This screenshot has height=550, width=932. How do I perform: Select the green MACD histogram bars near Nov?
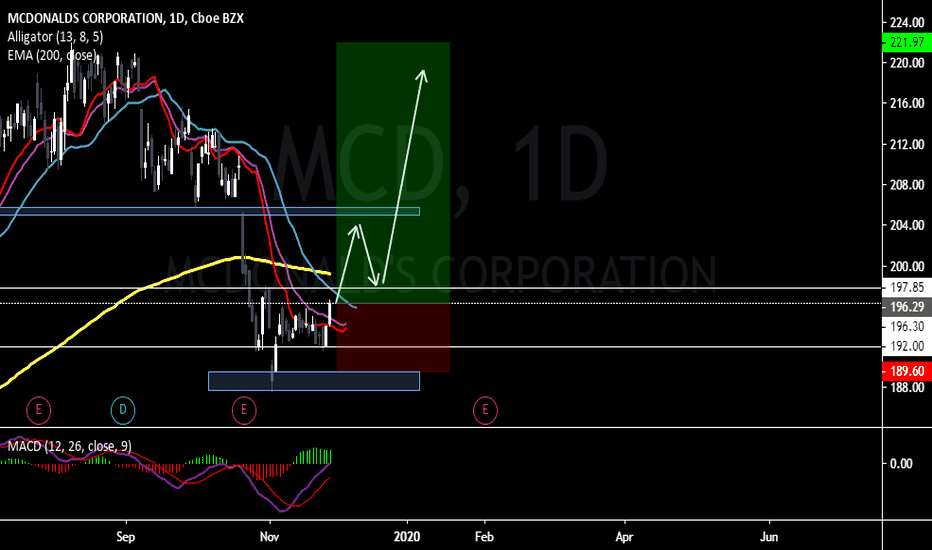314,456
